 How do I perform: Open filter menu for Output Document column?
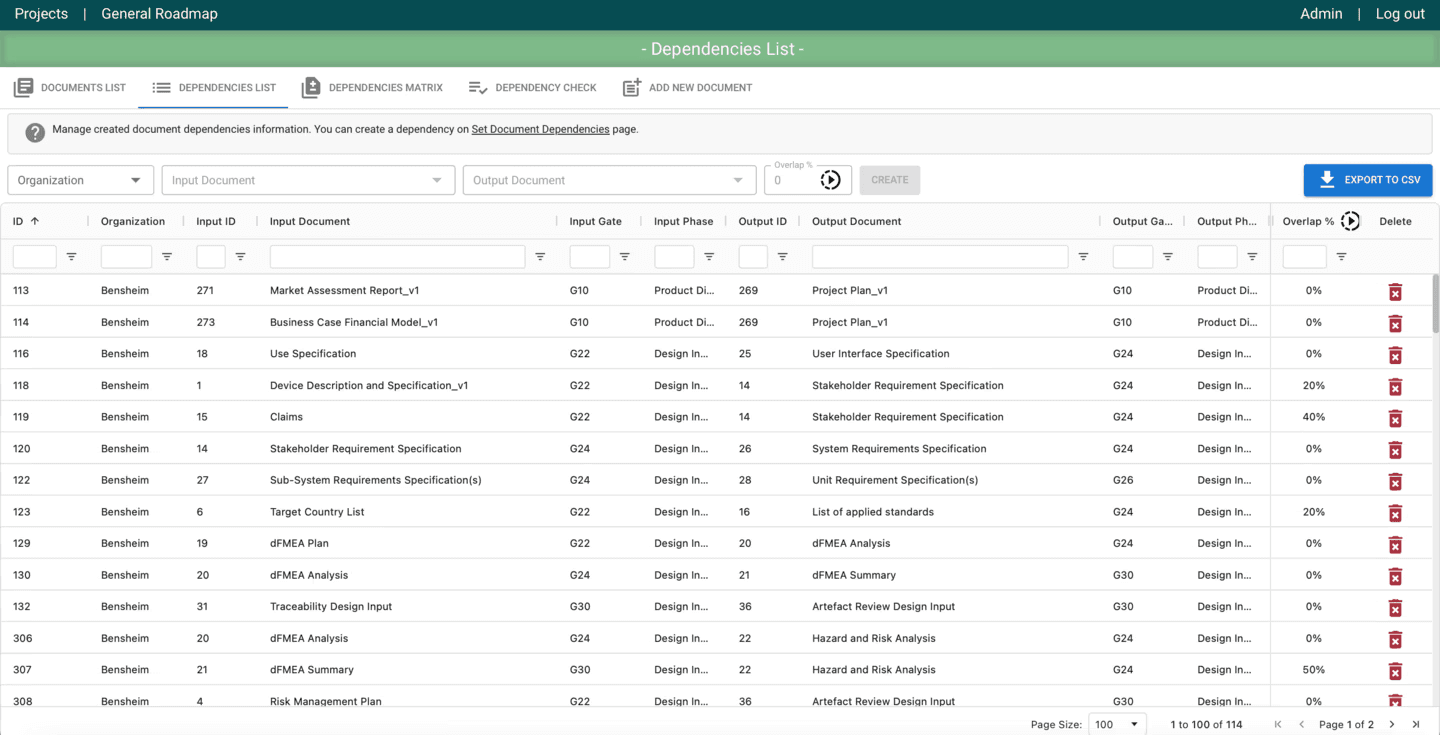pyautogui.click(x=1083, y=257)
